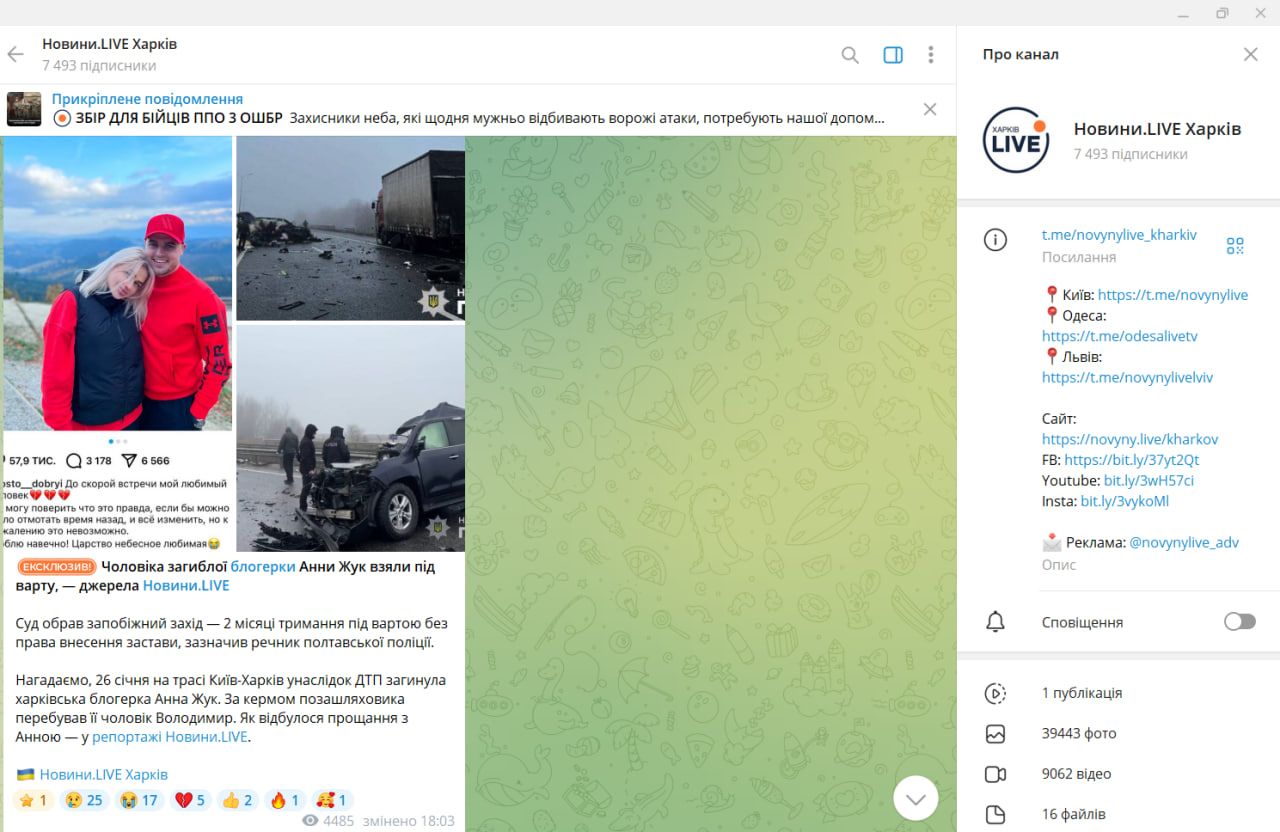Viewport: 1280px width, 832px height.
Task: Open the 1 публікація stories entry
Action: point(1081,693)
